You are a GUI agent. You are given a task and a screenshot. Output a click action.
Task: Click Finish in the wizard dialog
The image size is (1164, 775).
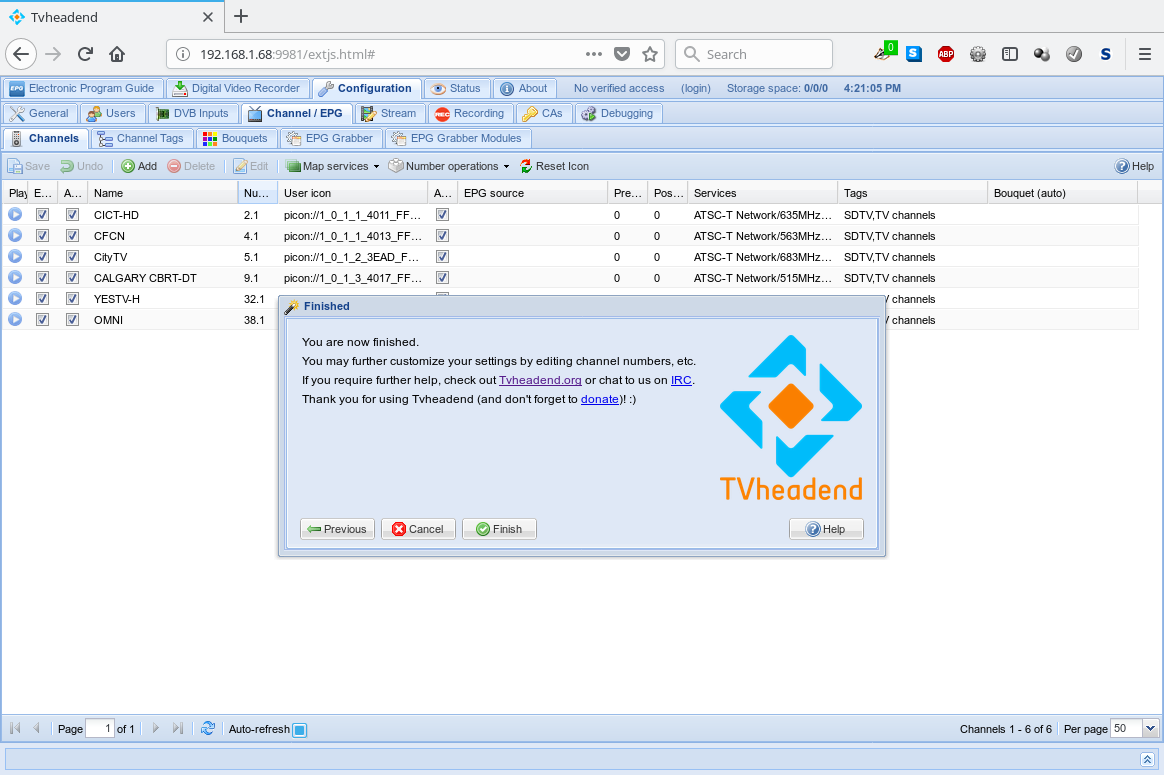click(499, 529)
